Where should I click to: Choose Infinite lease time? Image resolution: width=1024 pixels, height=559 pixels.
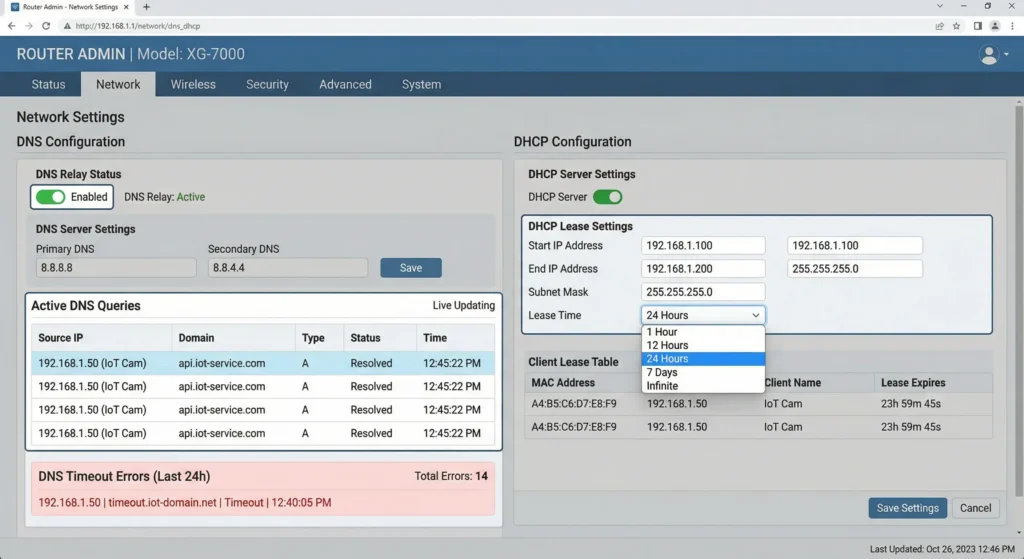[x=703, y=385]
